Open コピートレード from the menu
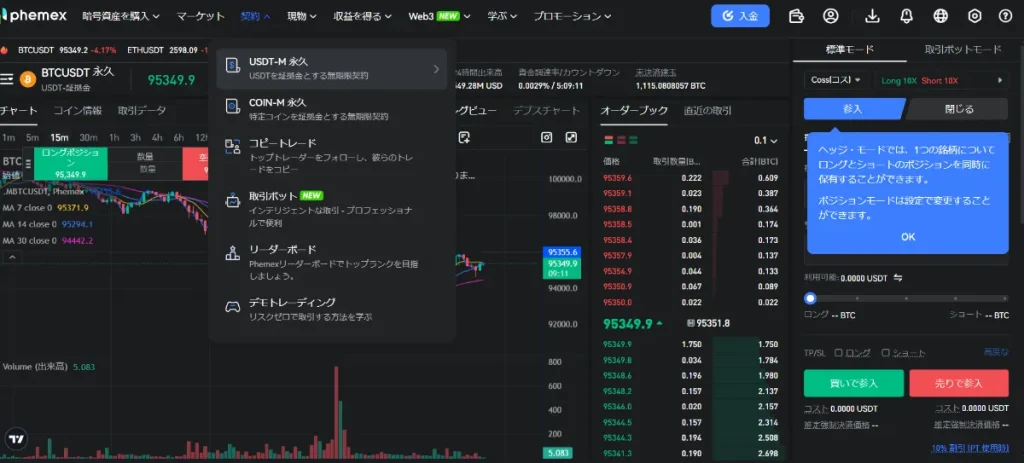 coord(332,155)
